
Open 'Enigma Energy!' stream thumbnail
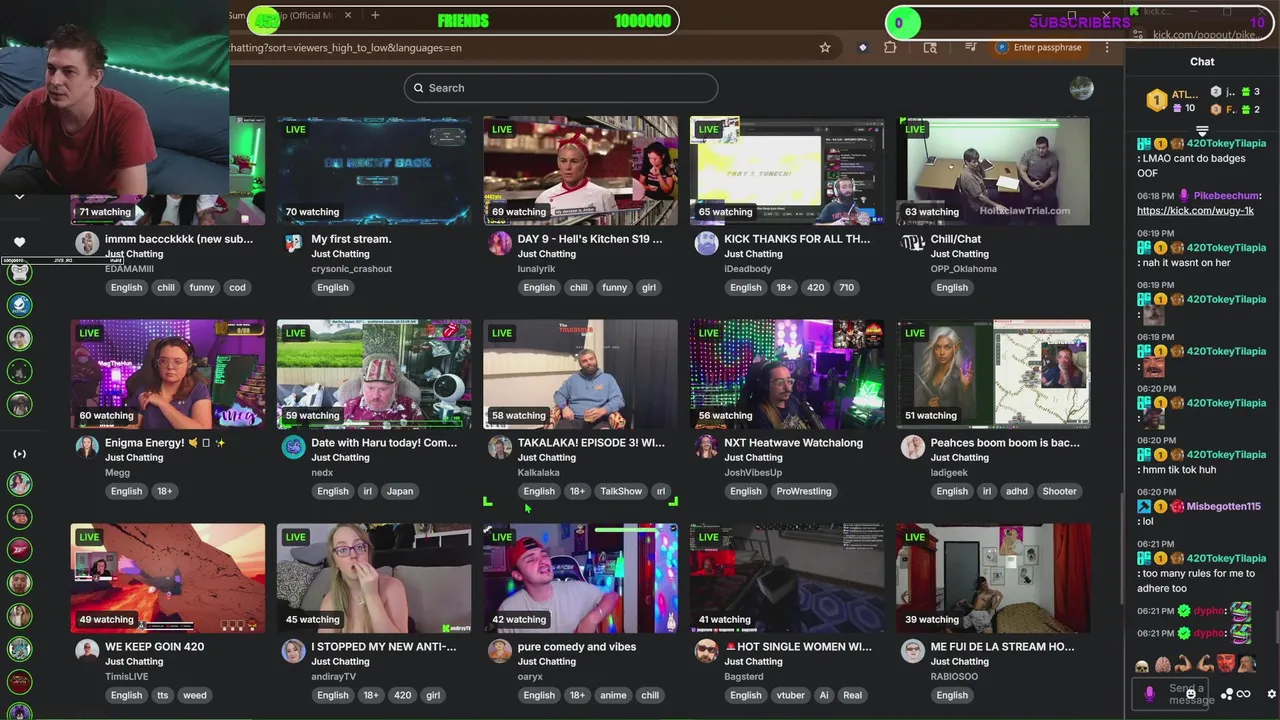tap(168, 374)
